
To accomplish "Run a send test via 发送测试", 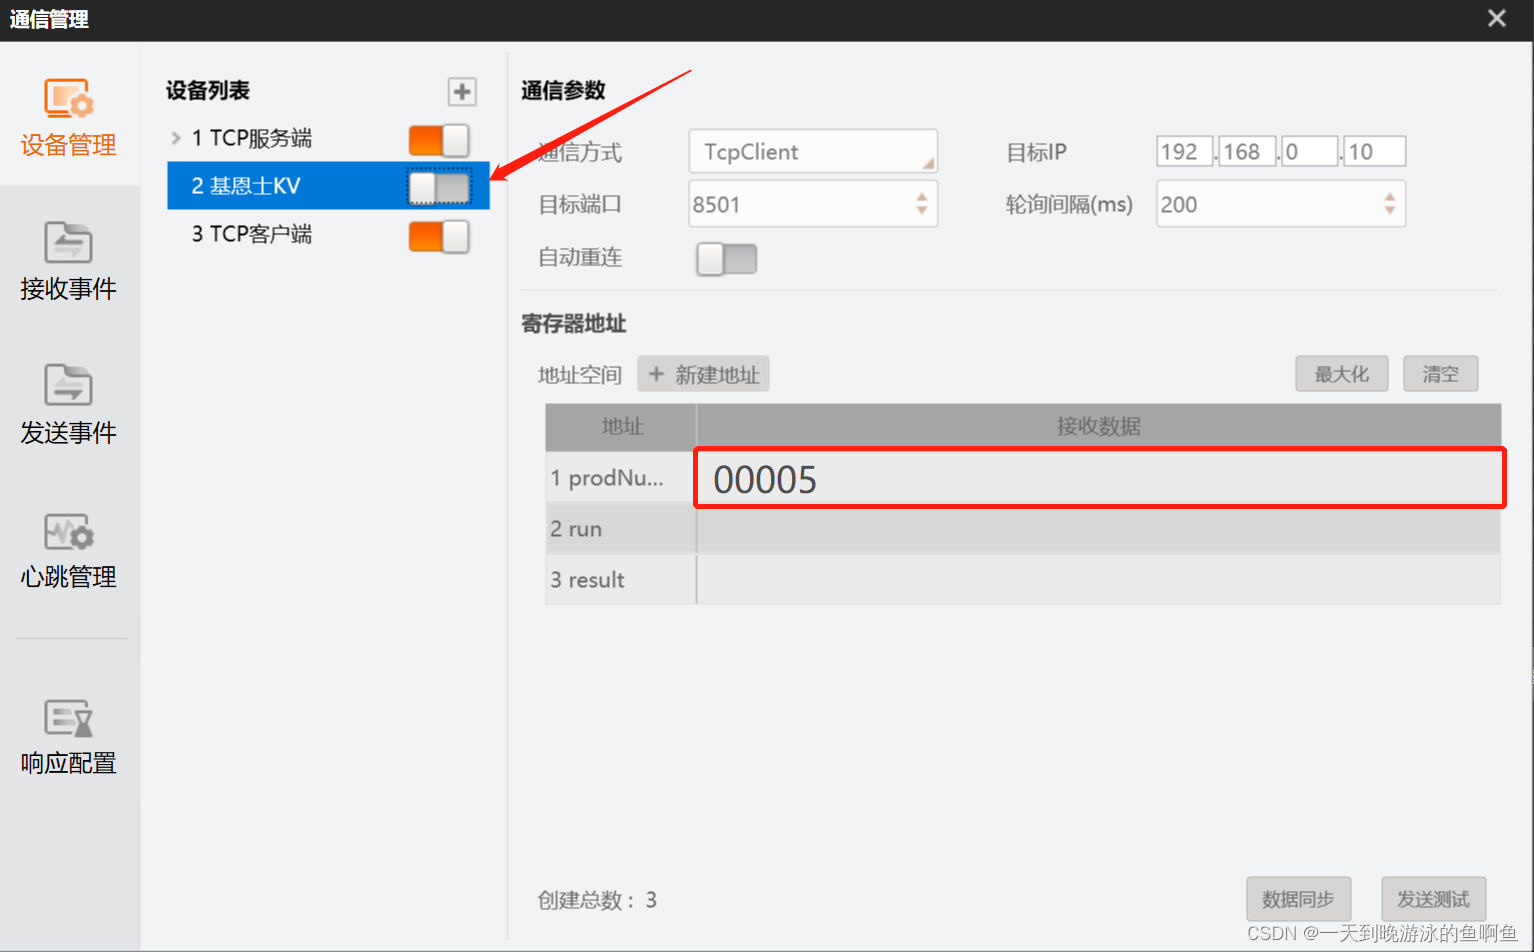I will 1433,899.
